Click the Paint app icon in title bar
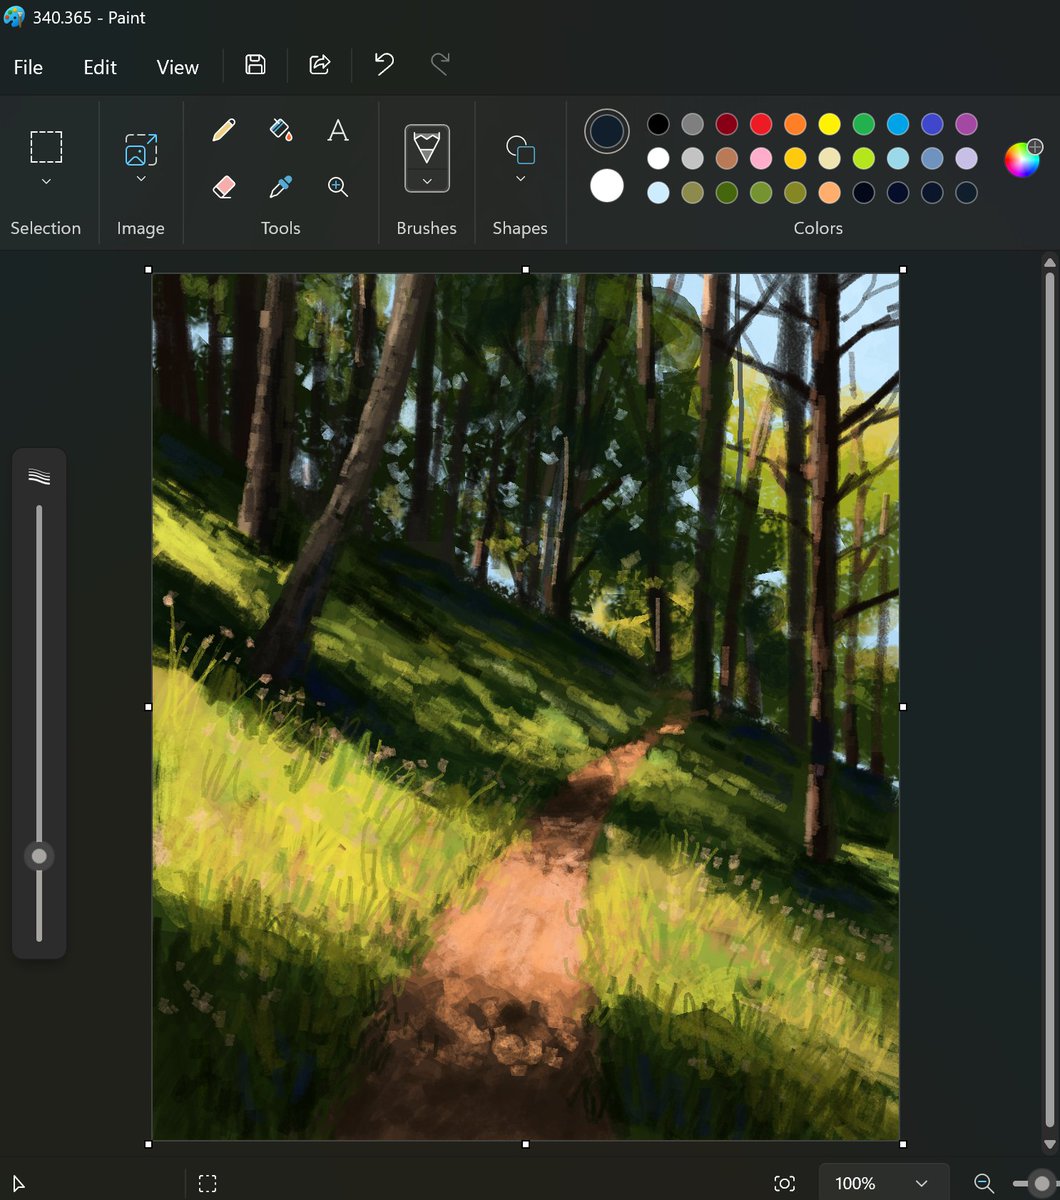 pos(14,17)
